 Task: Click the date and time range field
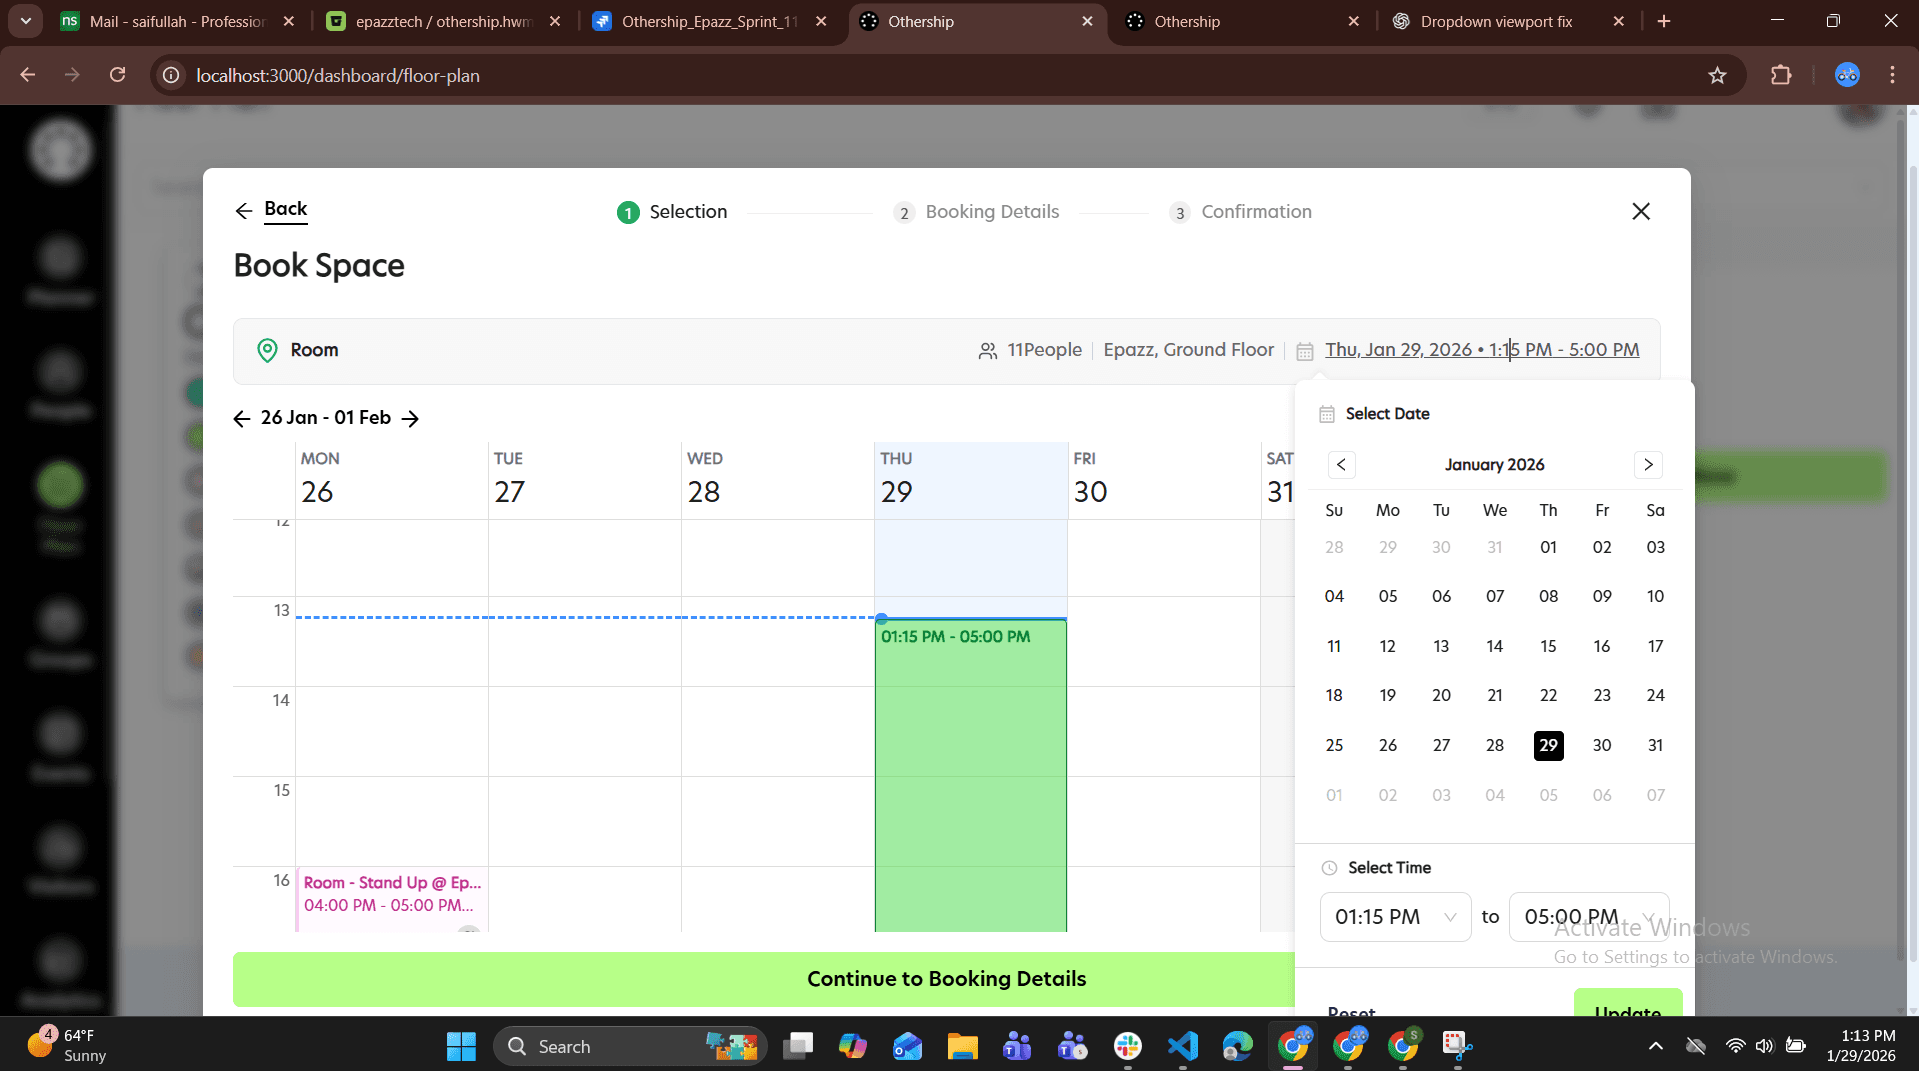click(x=1482, y=350)
